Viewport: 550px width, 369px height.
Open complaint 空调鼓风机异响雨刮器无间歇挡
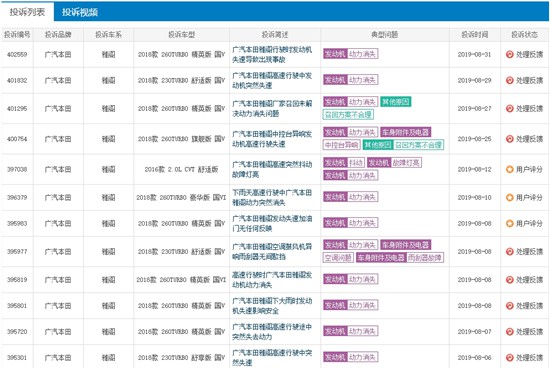click(272, 251)
